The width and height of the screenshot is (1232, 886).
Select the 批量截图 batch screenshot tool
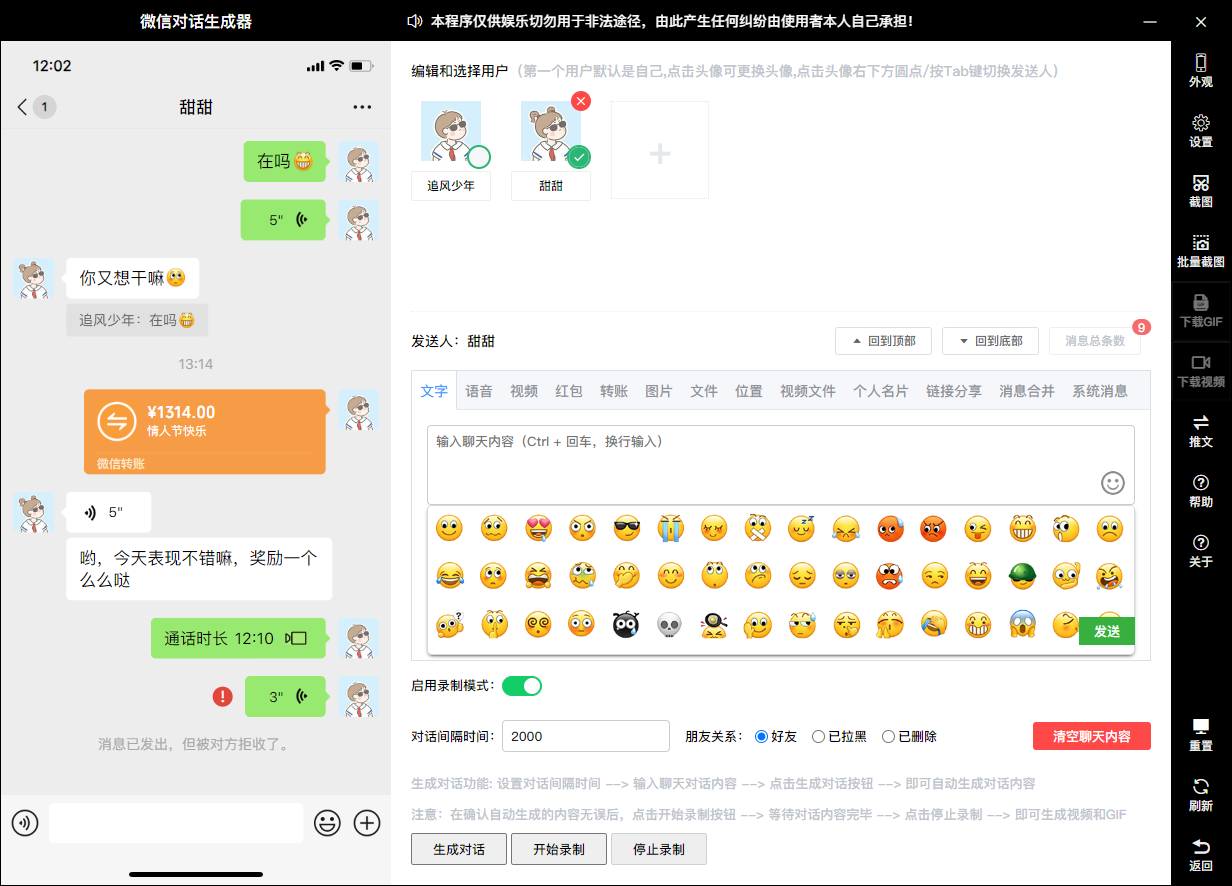click(x=1200, y=251)
